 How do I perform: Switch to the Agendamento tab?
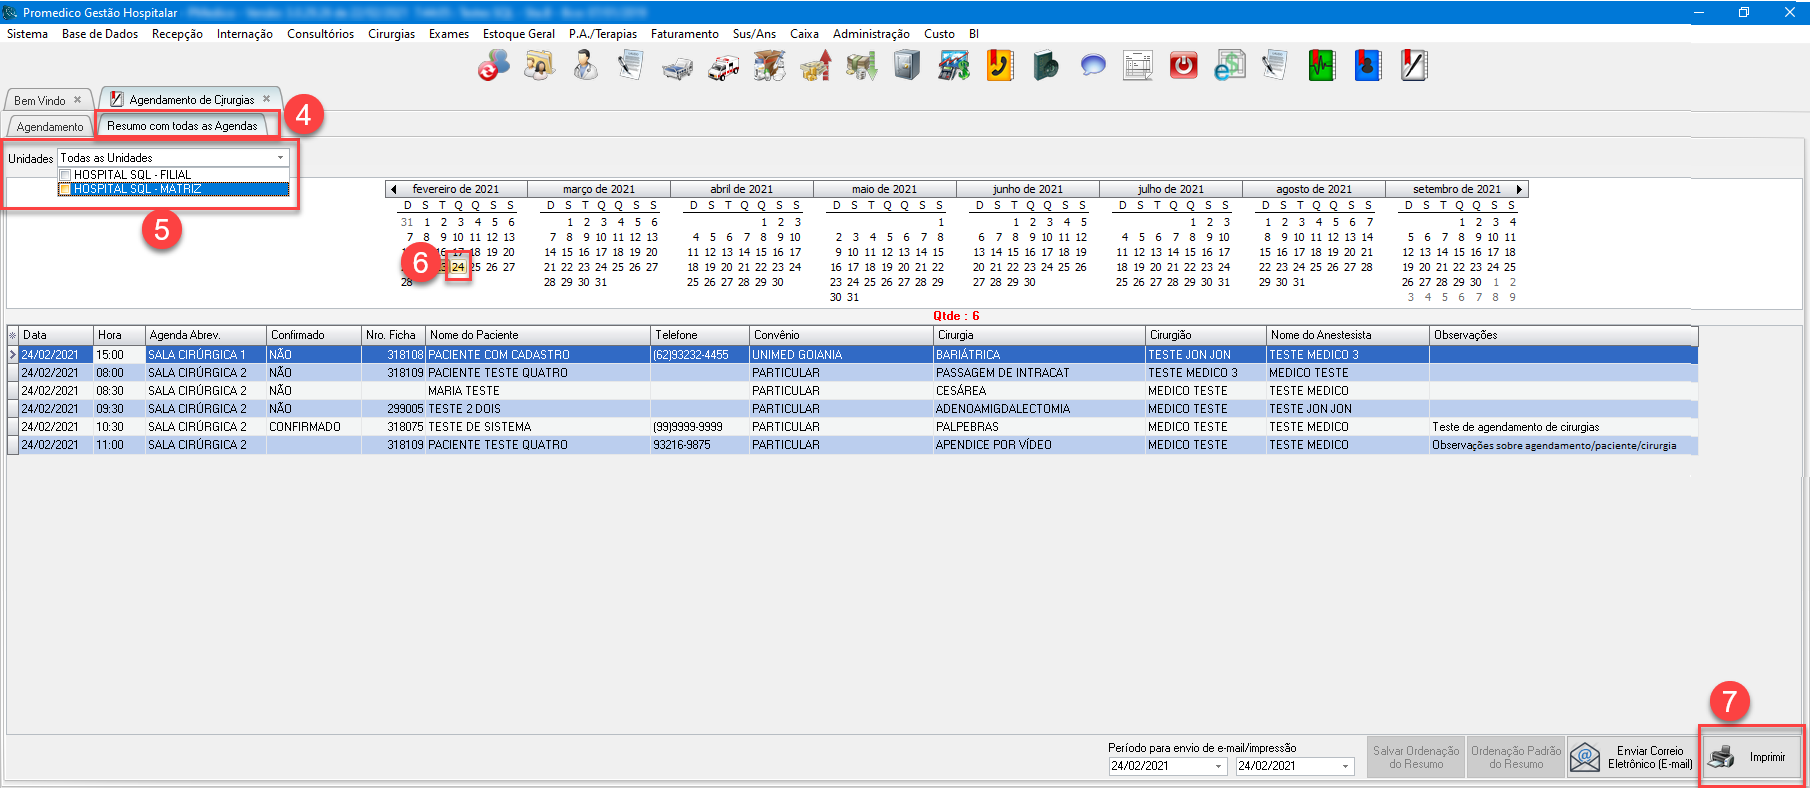pyautogui.click(x=50, y=127)
